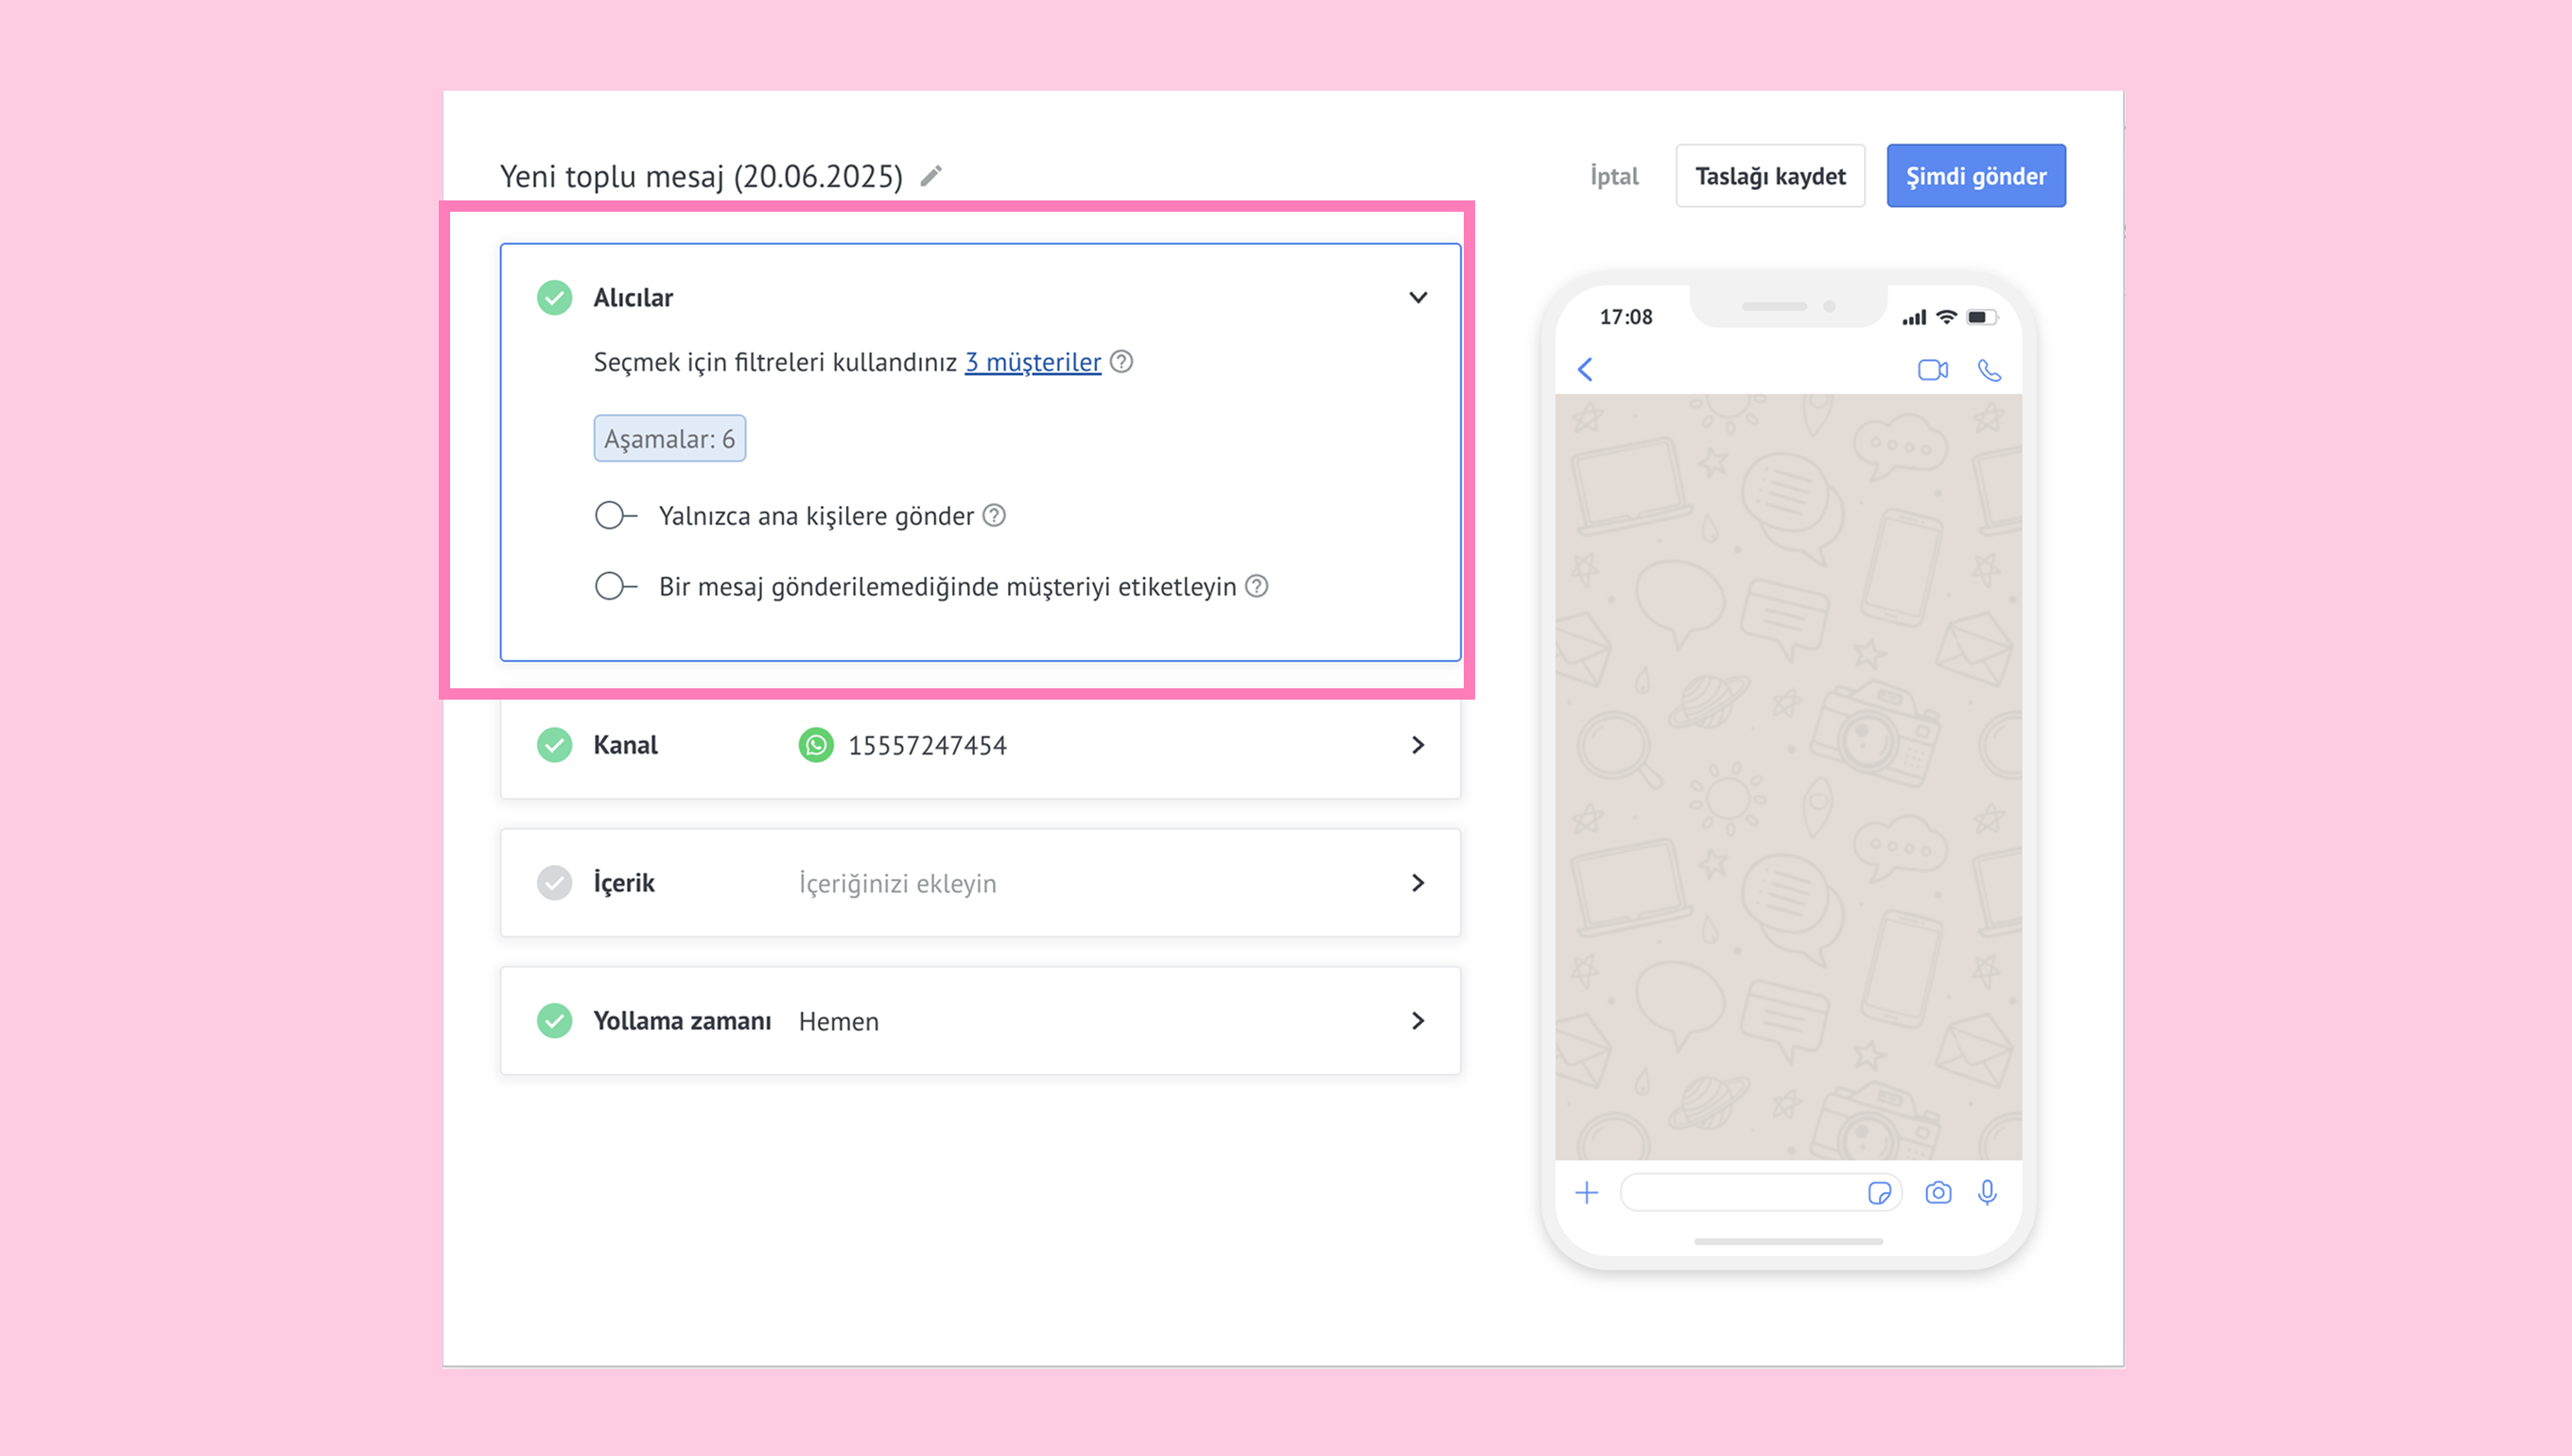Viewport: 2572px width, 1456px height.
Task: Open the 3 müşteriler link
Action: [1033, 362]
